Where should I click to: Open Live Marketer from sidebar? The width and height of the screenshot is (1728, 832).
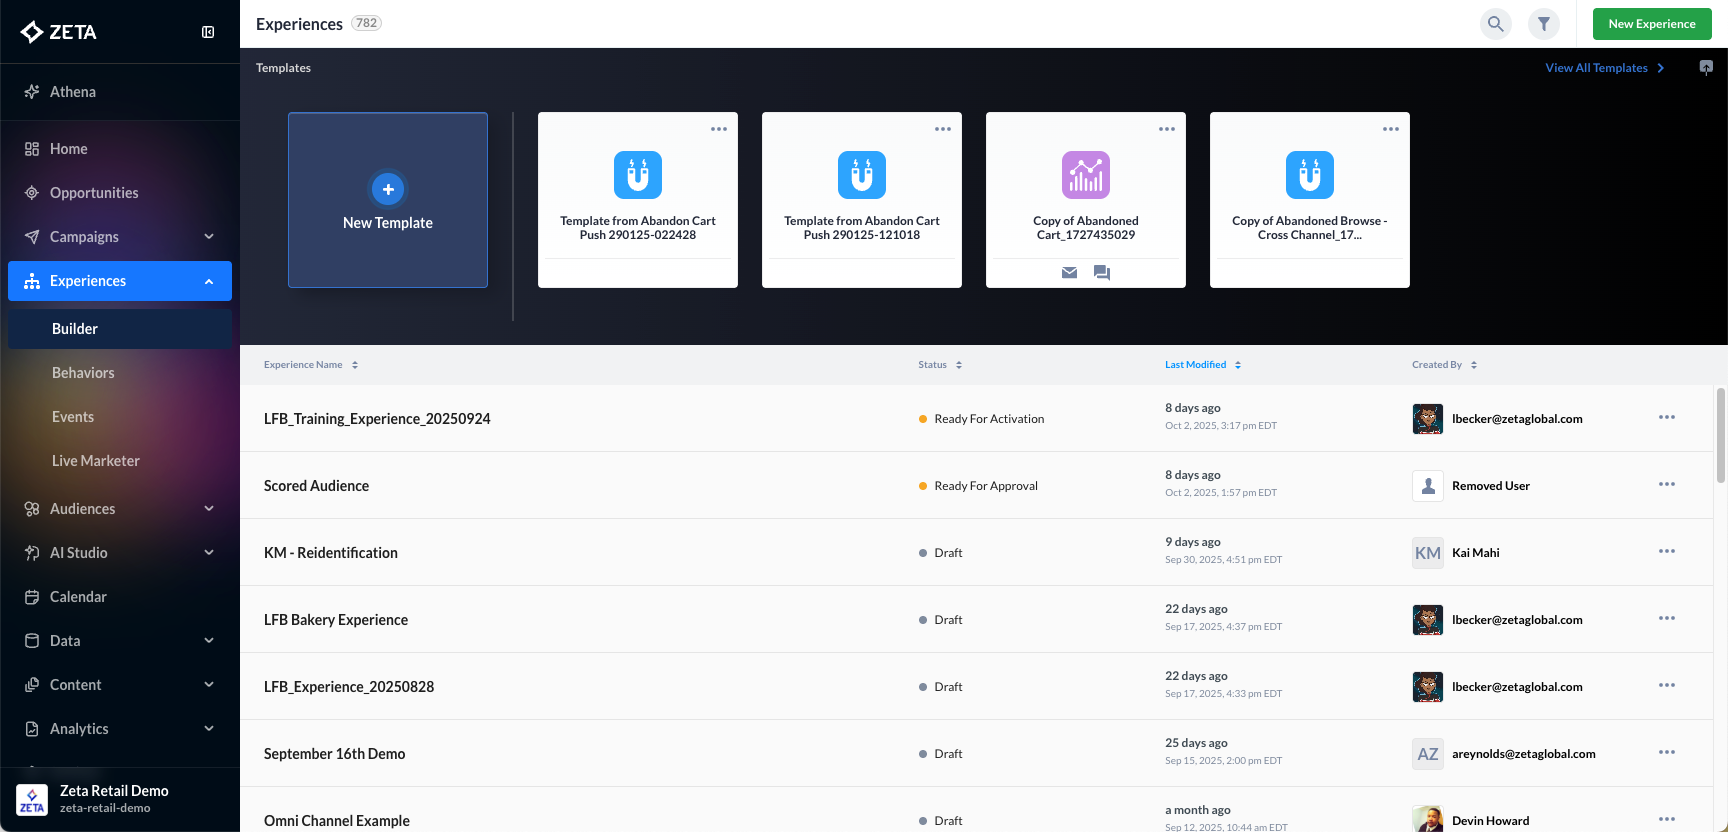click(96, 461)
